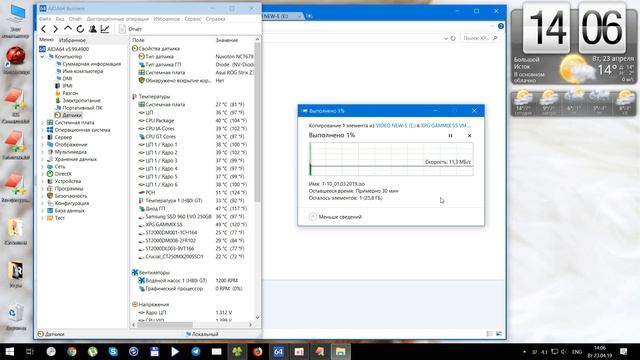Image resolution: width=640 pixels, height=360 pixels.
Task: Open the XPG GAMMIX S5 destination link
Action: point(445,125)
